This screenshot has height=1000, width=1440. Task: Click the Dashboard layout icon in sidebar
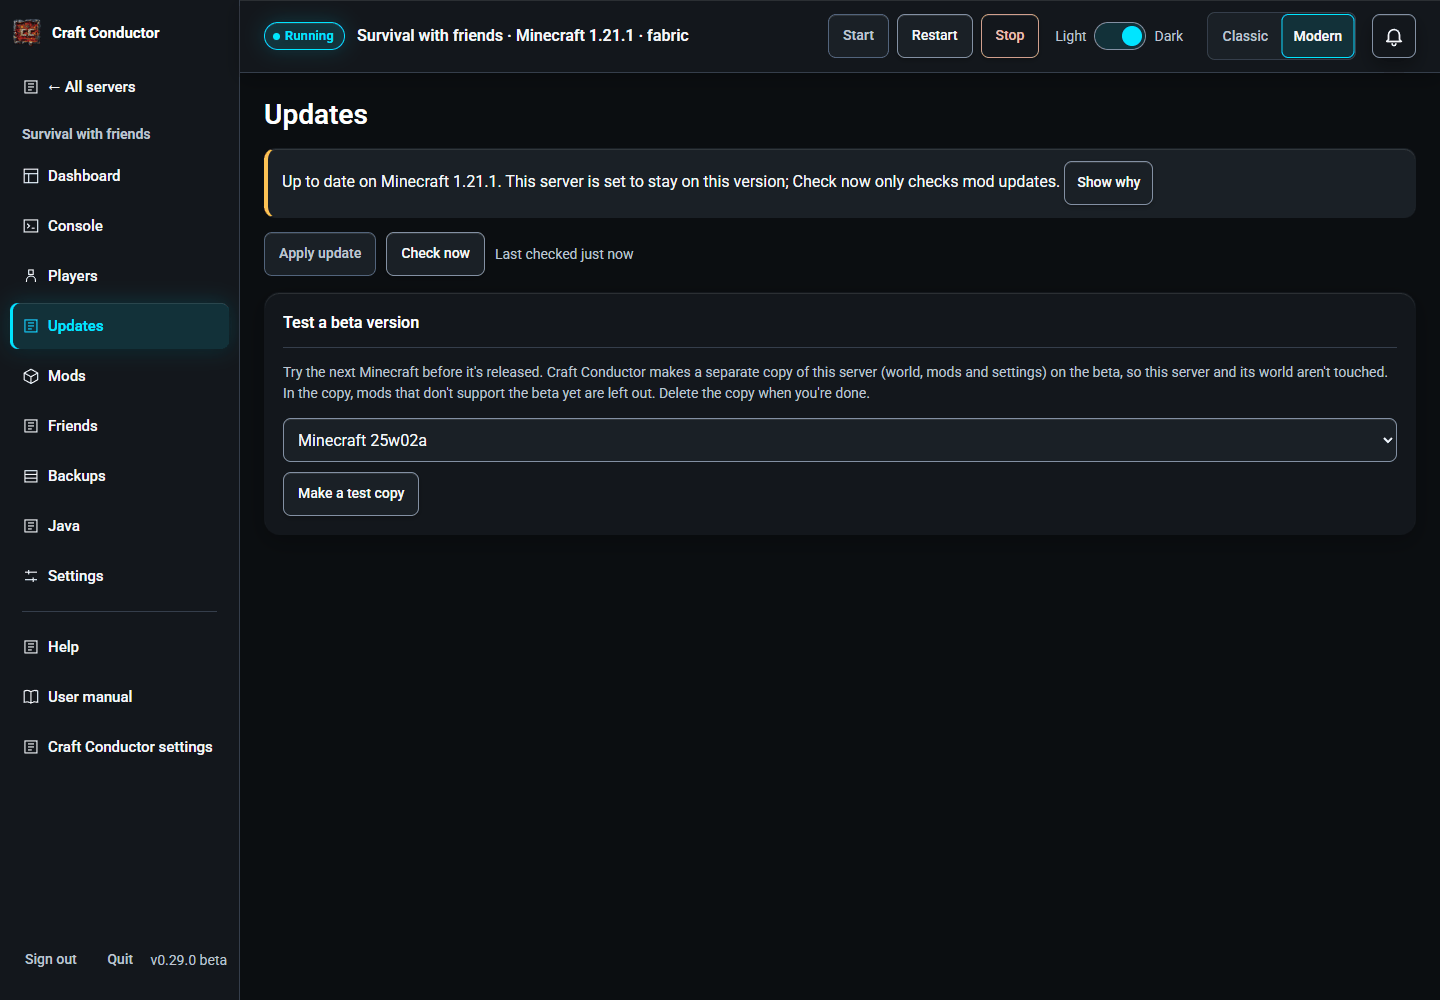31,176
